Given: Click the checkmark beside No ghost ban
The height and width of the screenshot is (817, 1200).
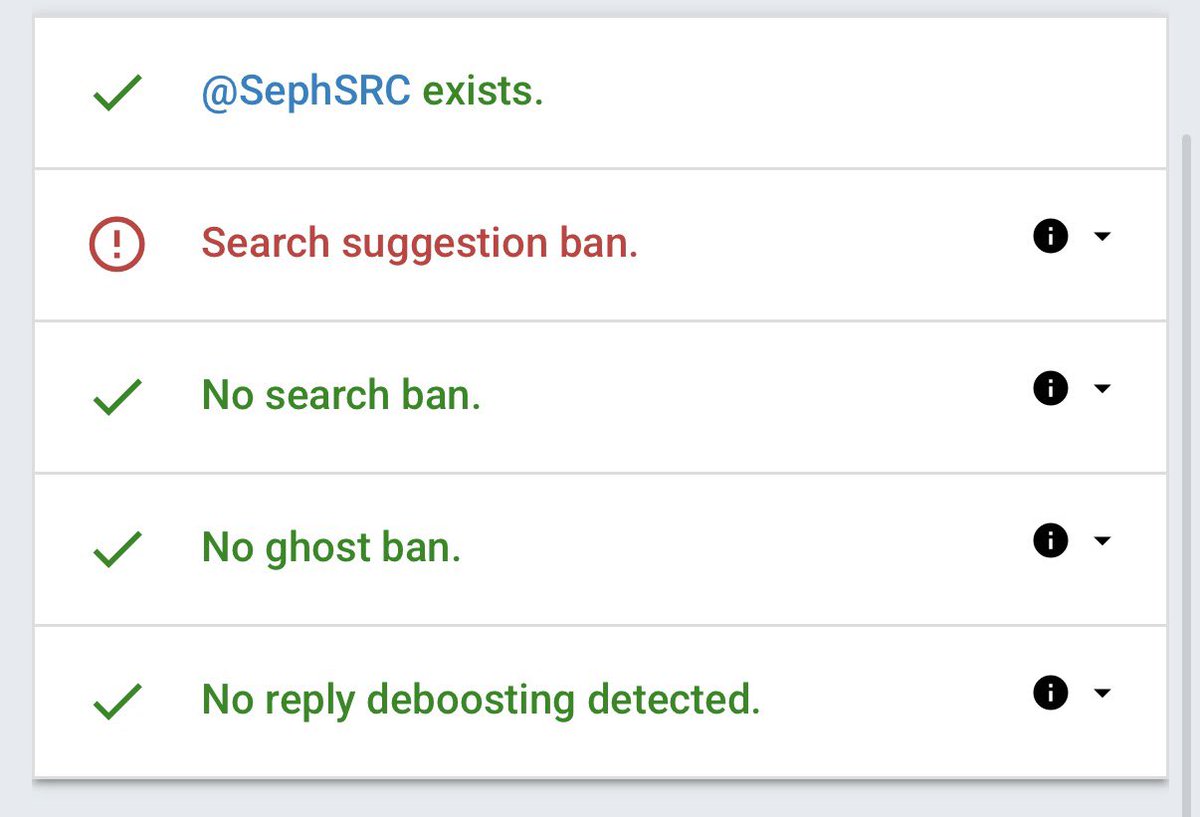Looking at the screenshot, I should 117,551.
